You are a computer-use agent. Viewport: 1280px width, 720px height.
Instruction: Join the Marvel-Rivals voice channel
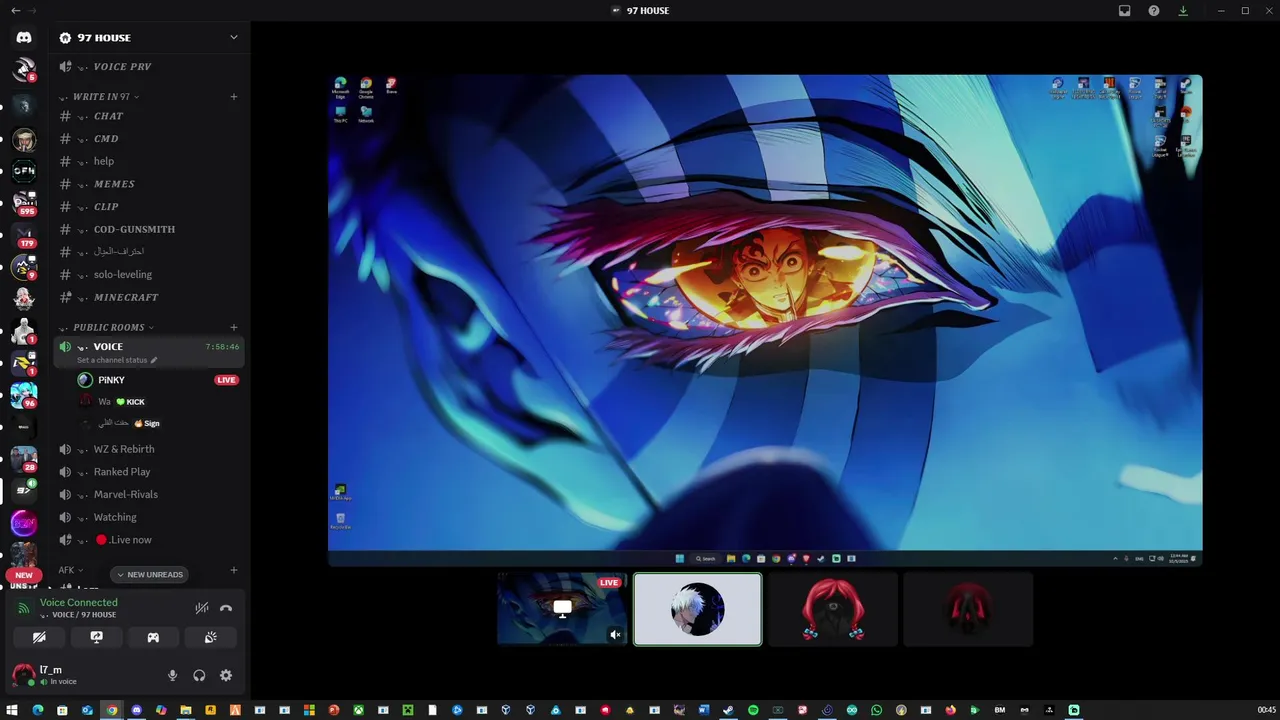150,494
